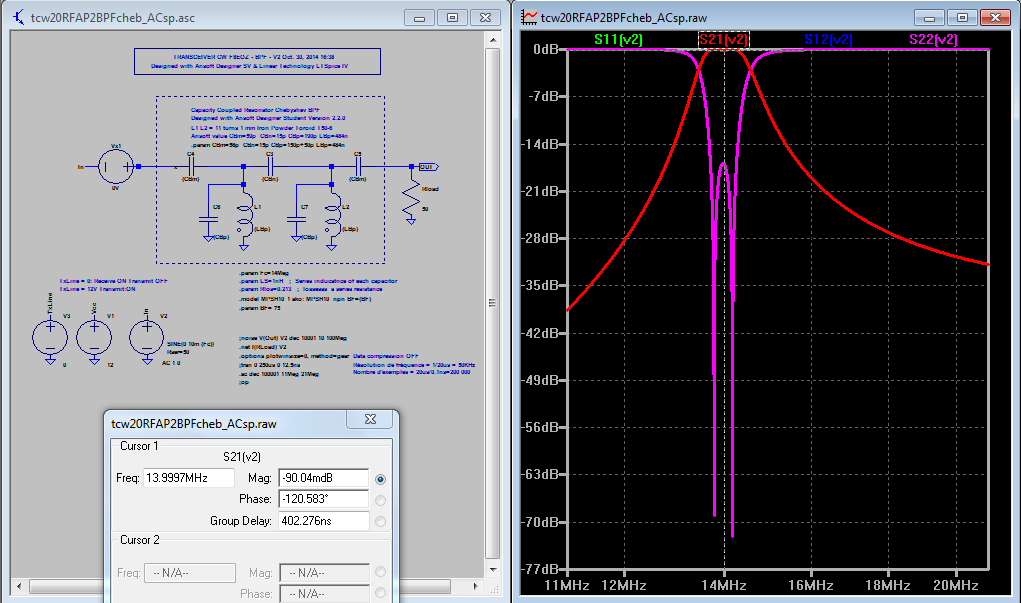The width and height of the screenshot is (1021, 603).
Task: Select the Mag radio button for Cursor 1
Action: pyautogui.click(x=380, y=479)
